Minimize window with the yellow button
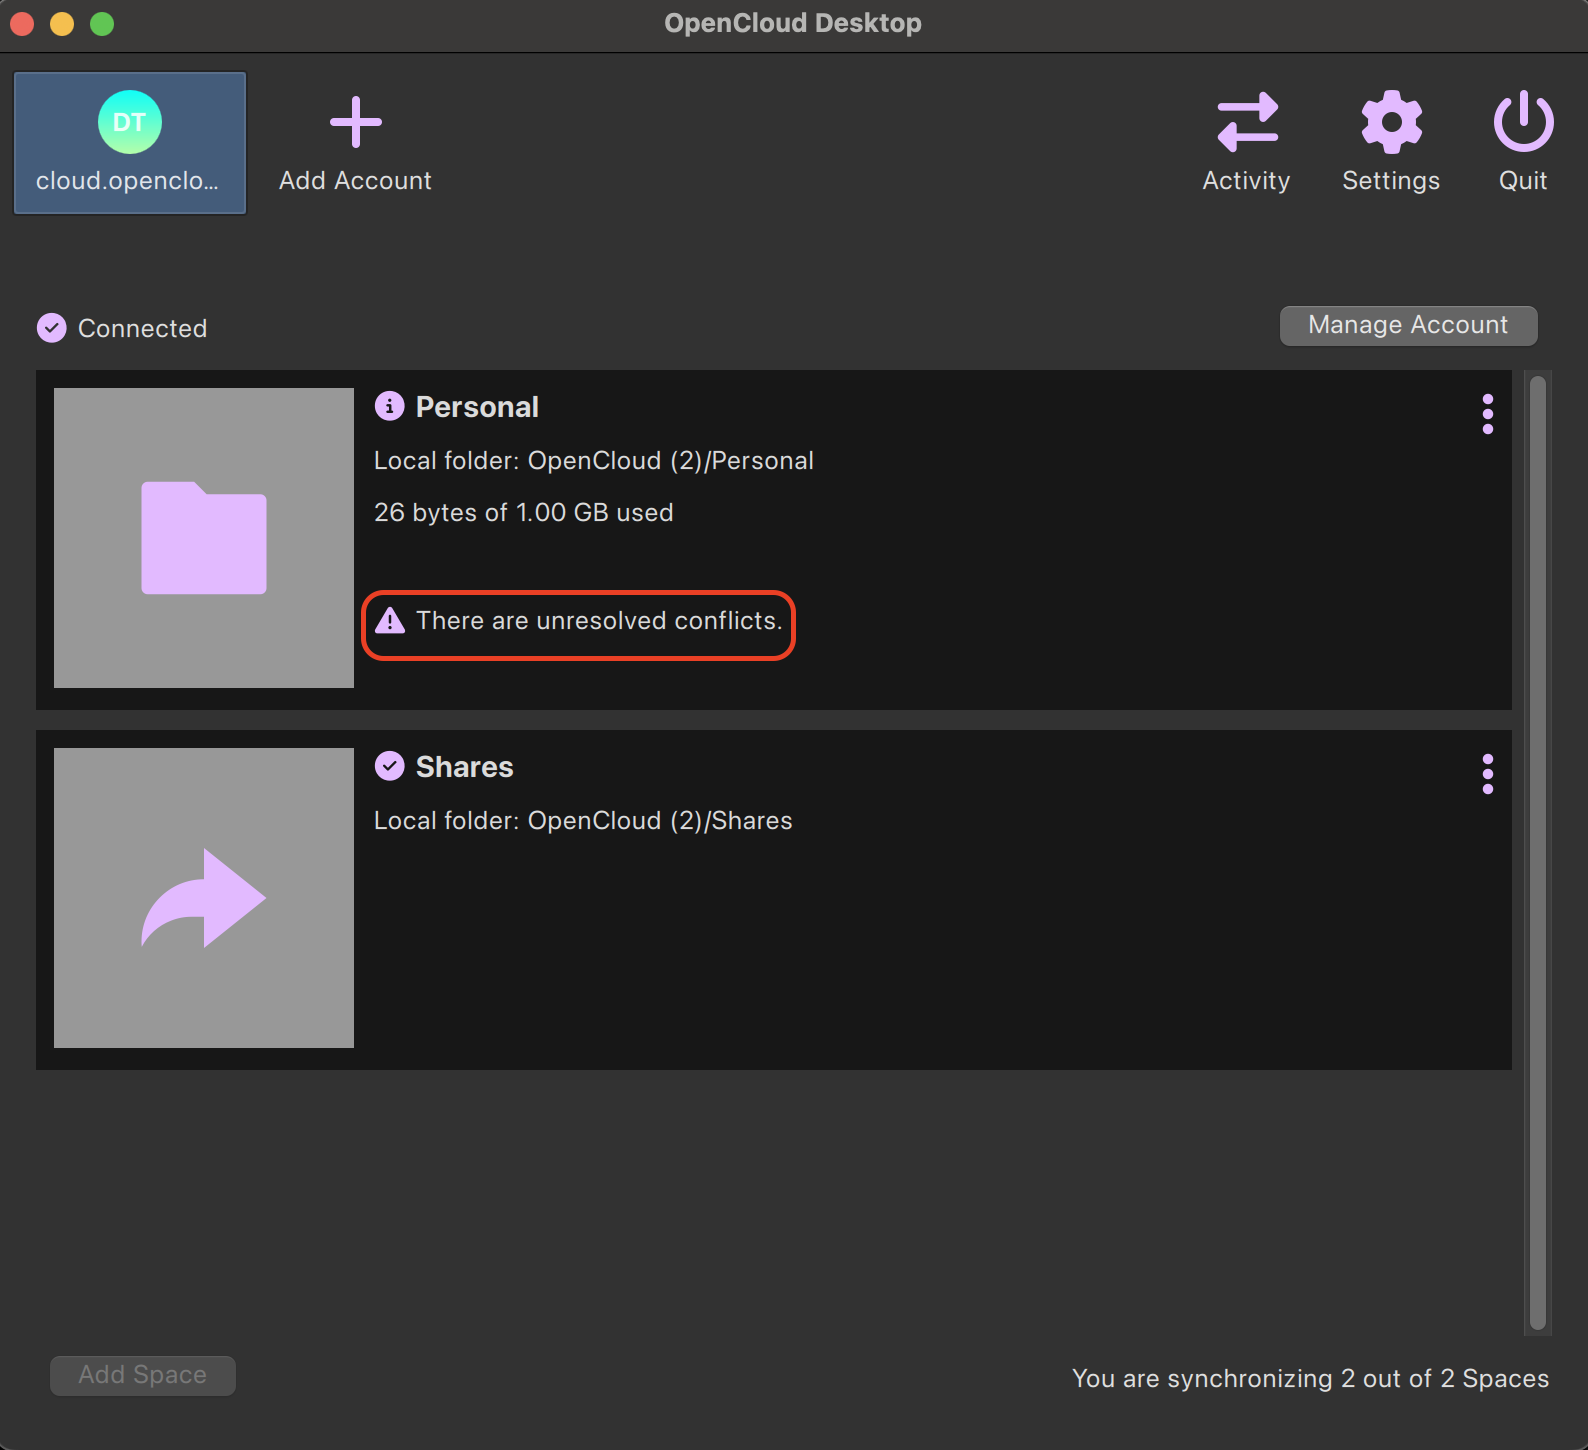Viewport: 1588px width, 1450px height. click(62, 23)
